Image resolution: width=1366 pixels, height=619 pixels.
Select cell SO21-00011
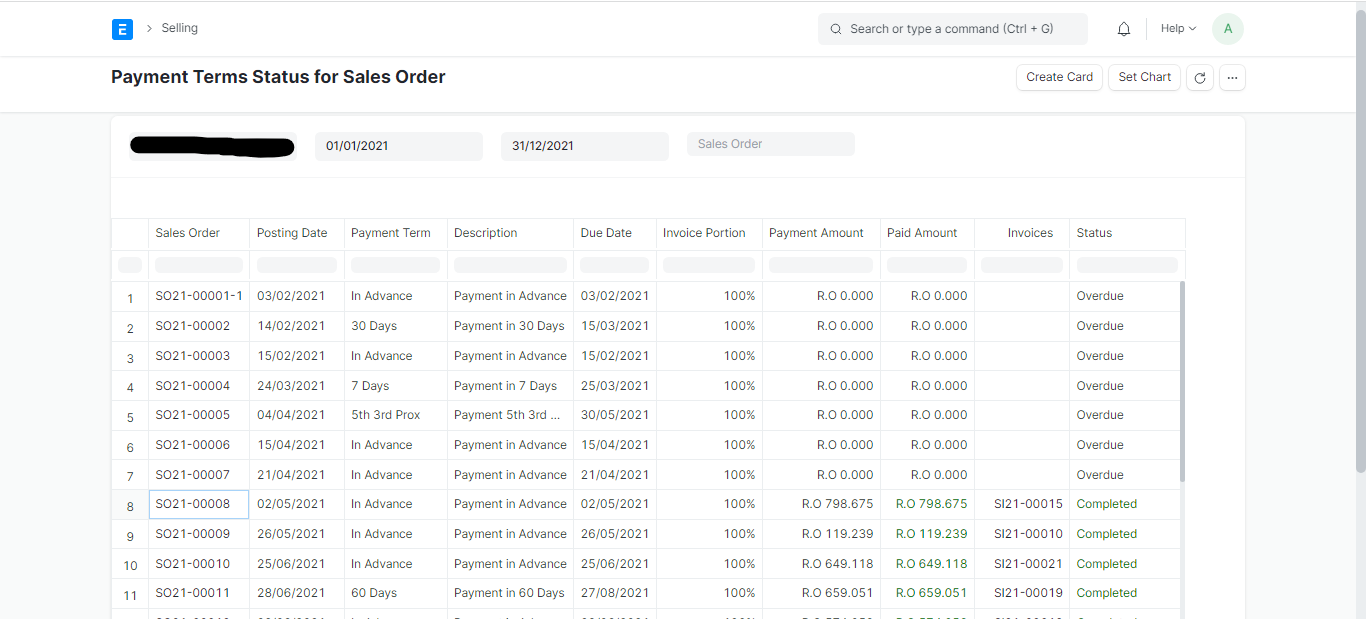[199, 593]
